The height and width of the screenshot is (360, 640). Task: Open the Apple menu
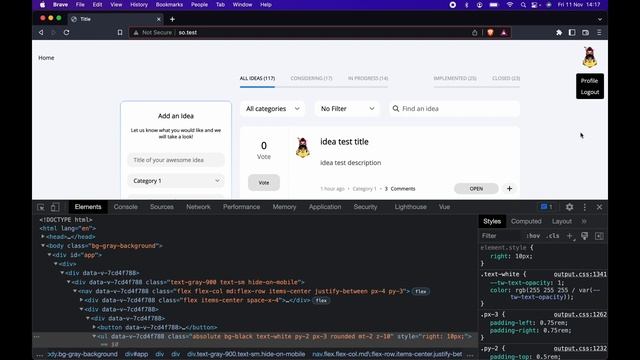pyautogui.click(x=43, y=5)
